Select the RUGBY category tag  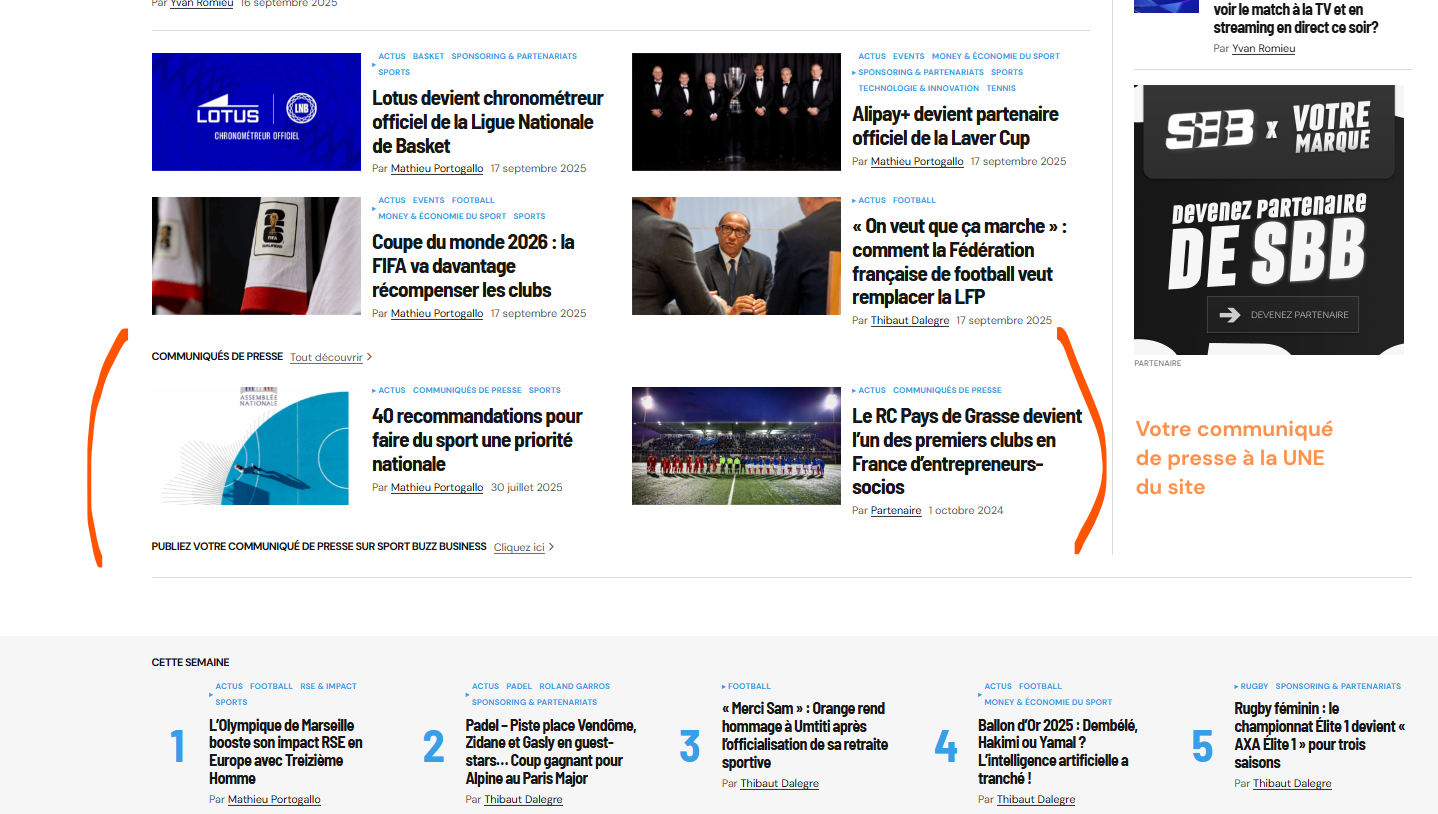tap(1253, 687)
